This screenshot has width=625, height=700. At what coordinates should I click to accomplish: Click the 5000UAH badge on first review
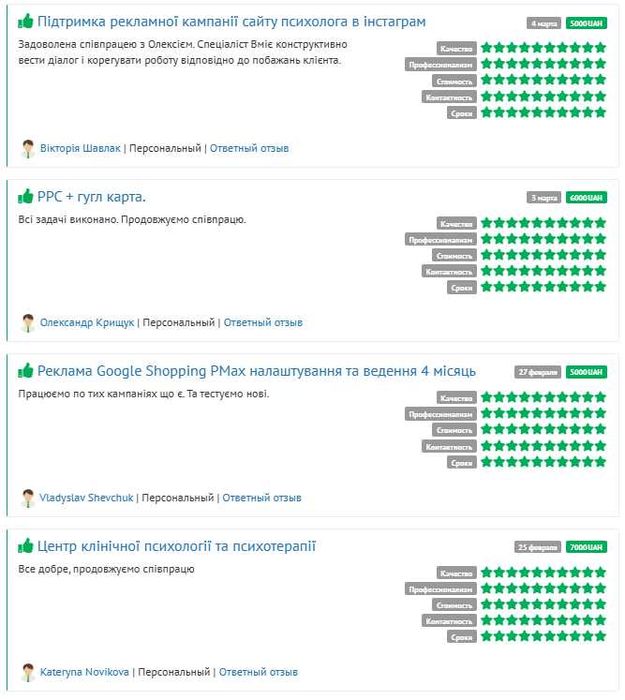pos(586,23)
